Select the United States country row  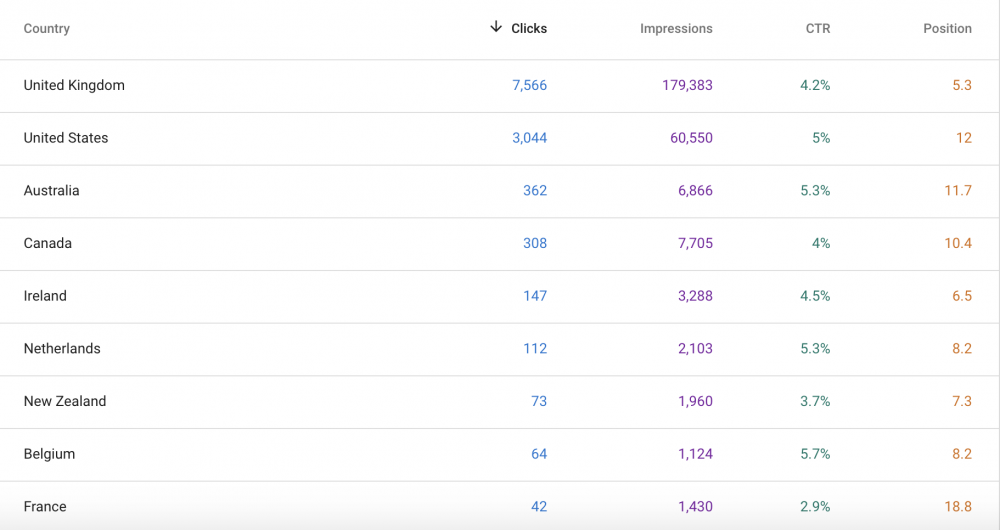(x=66, y=138)
